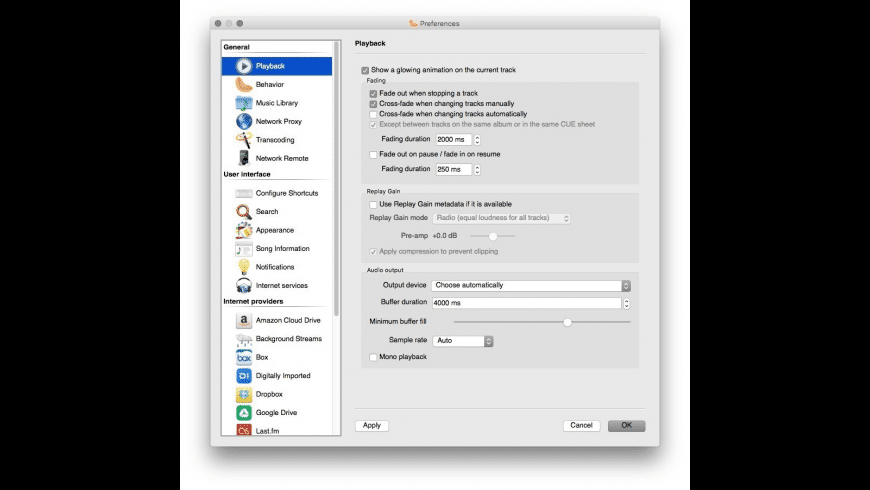Open Music Library settings page
870x490 pixels.
[277, 103]
